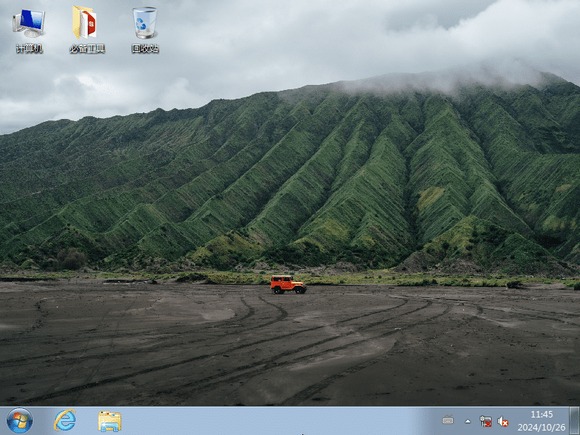Click the 必备工具 label text
Screen dimensions: 580x435
[x=88, y=48]
